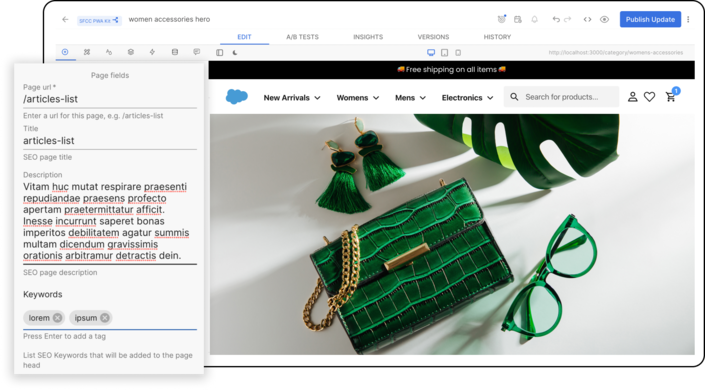Image resolution: width=705 pixels, height=390 pixels.
Task: Click the Free shipping on all items banner
Action: coord(451,70)
